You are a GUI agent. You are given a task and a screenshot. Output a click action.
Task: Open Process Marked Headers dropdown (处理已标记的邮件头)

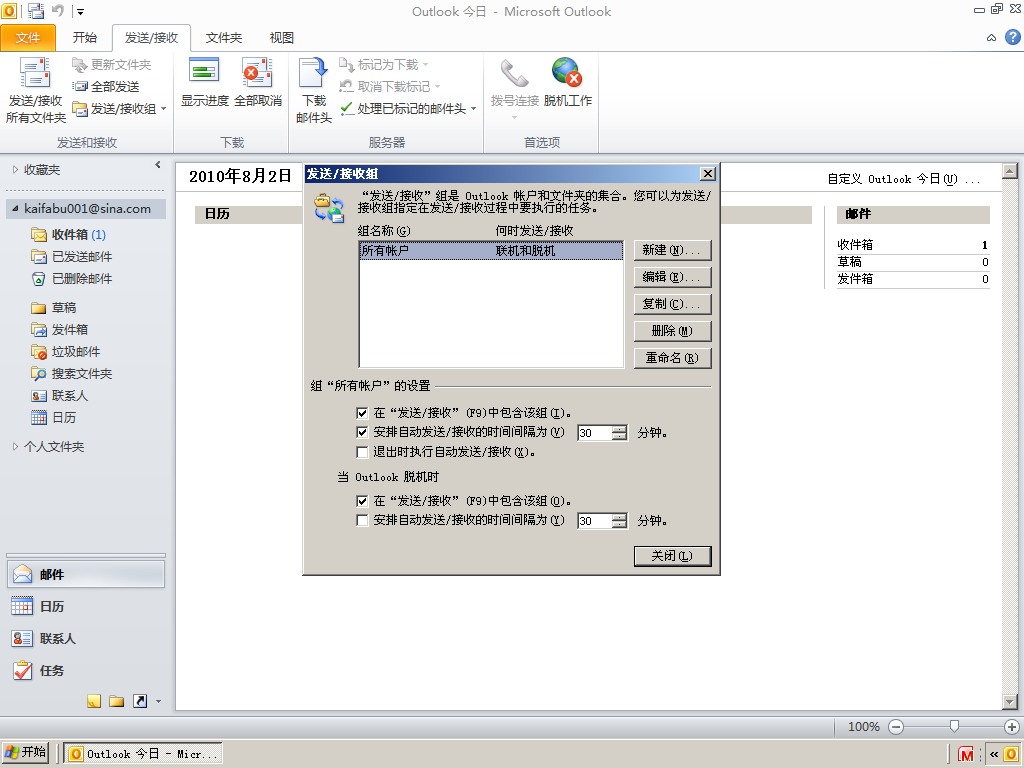point(409,109)
